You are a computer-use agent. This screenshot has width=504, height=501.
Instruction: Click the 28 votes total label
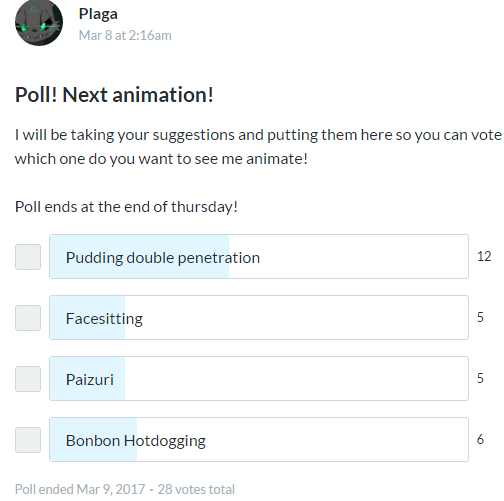(x=196, y=489)
